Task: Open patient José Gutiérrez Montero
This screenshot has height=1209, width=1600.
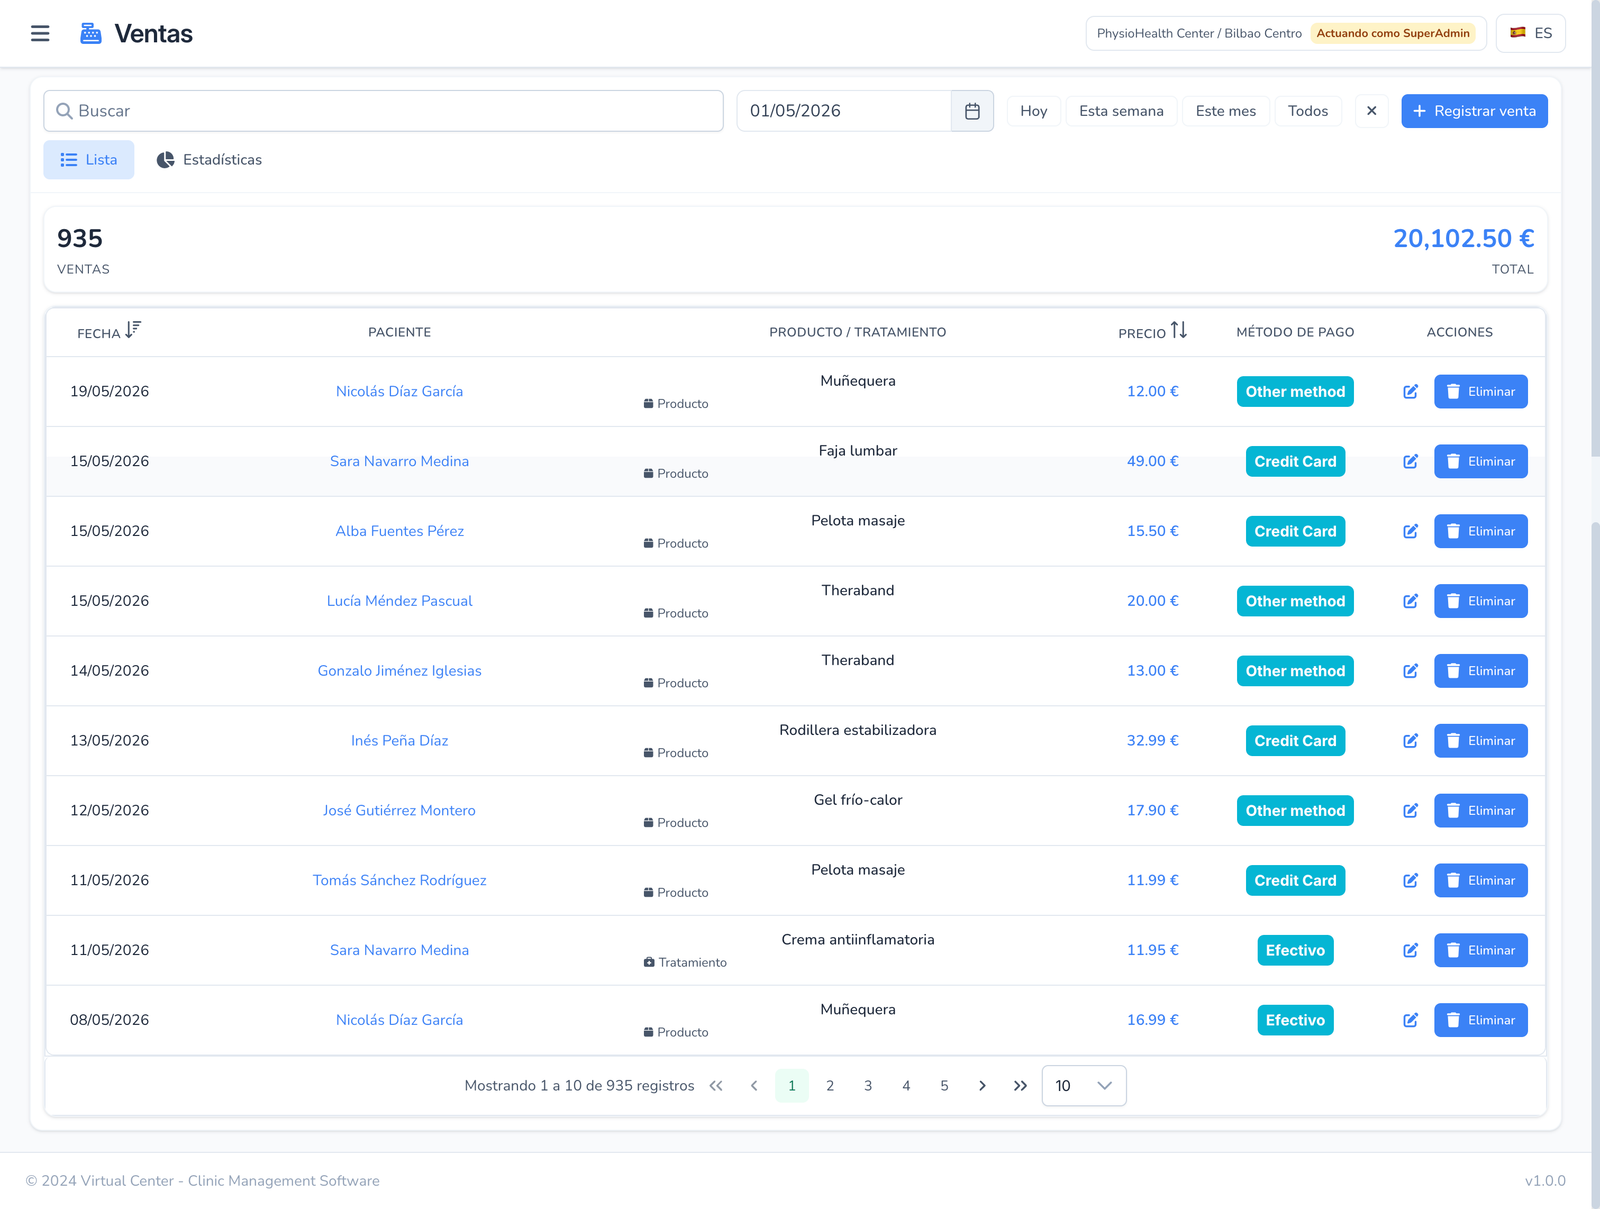Action: [399, 811]
